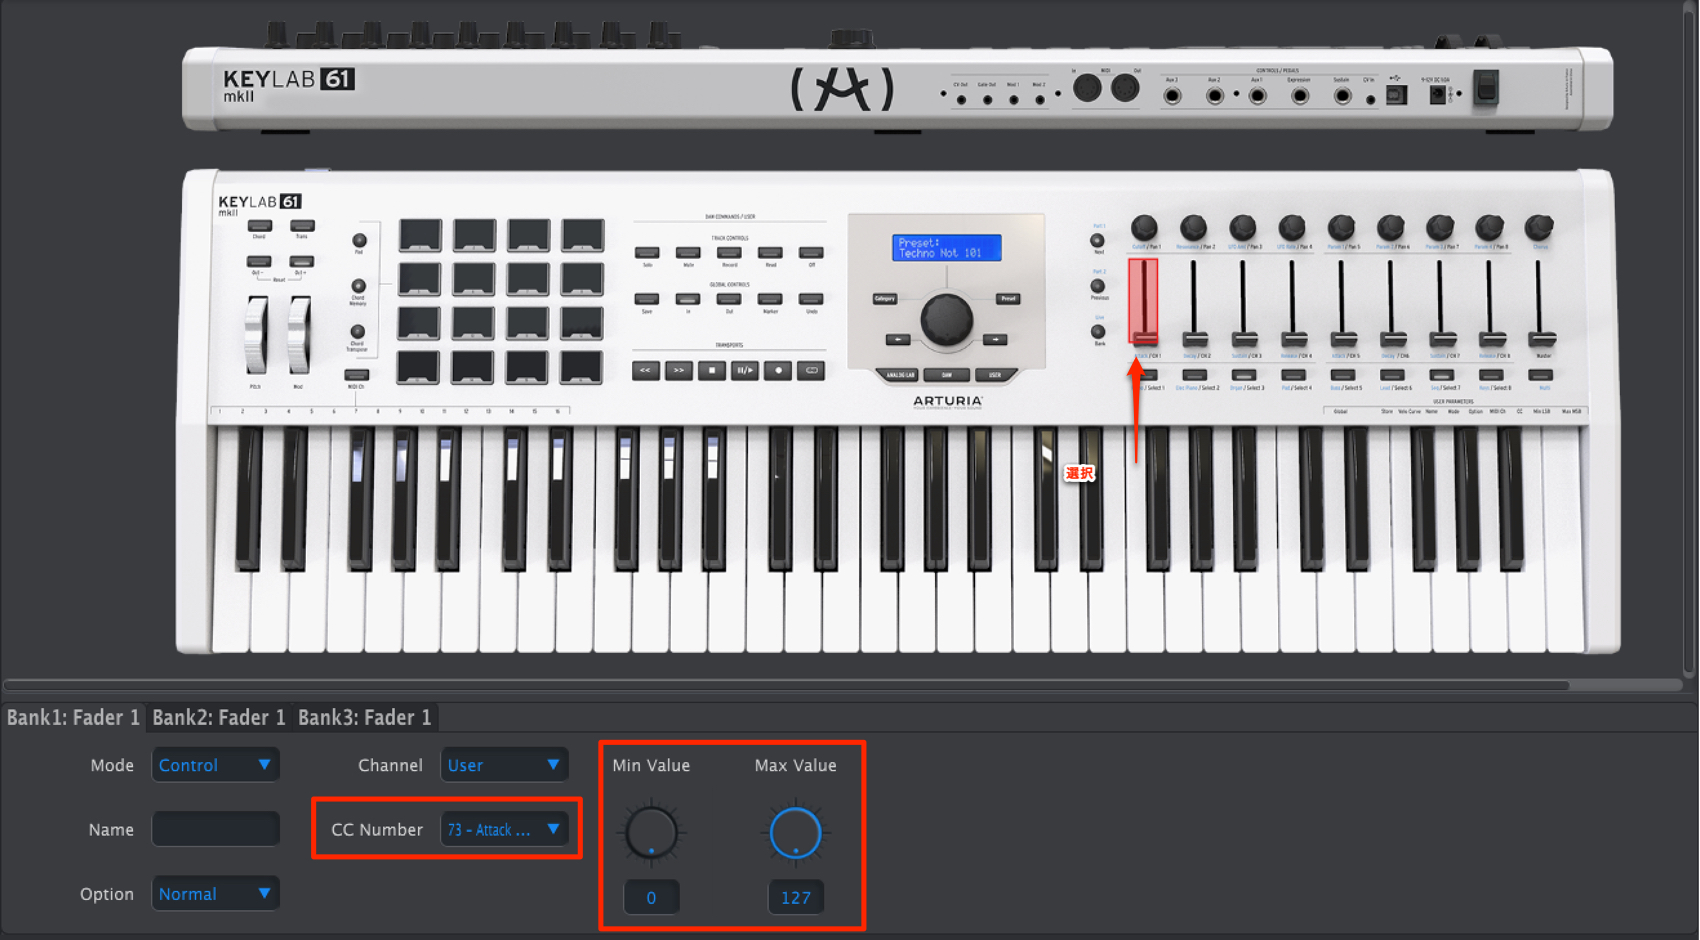Select the large central jog wheel knob
The image size is (1700, 940).
946,319
